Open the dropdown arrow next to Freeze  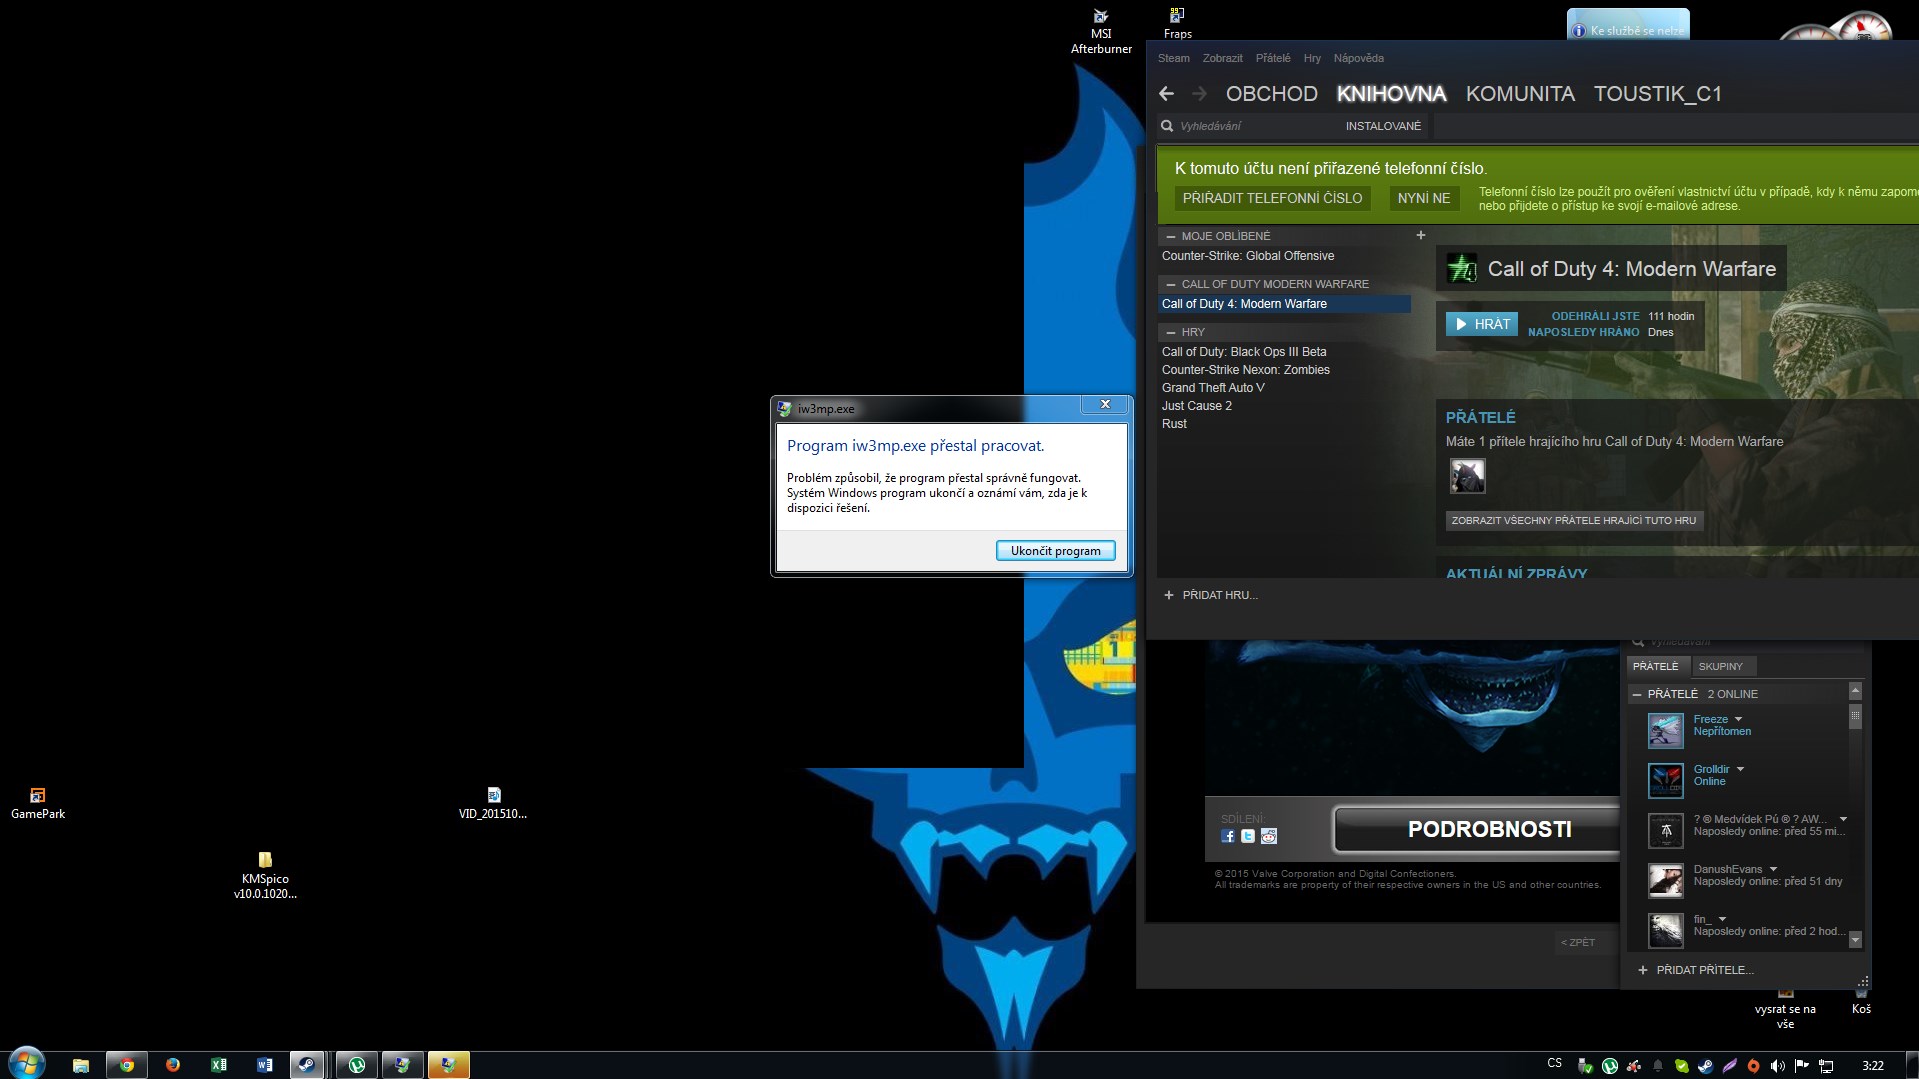coord(1738,719)
